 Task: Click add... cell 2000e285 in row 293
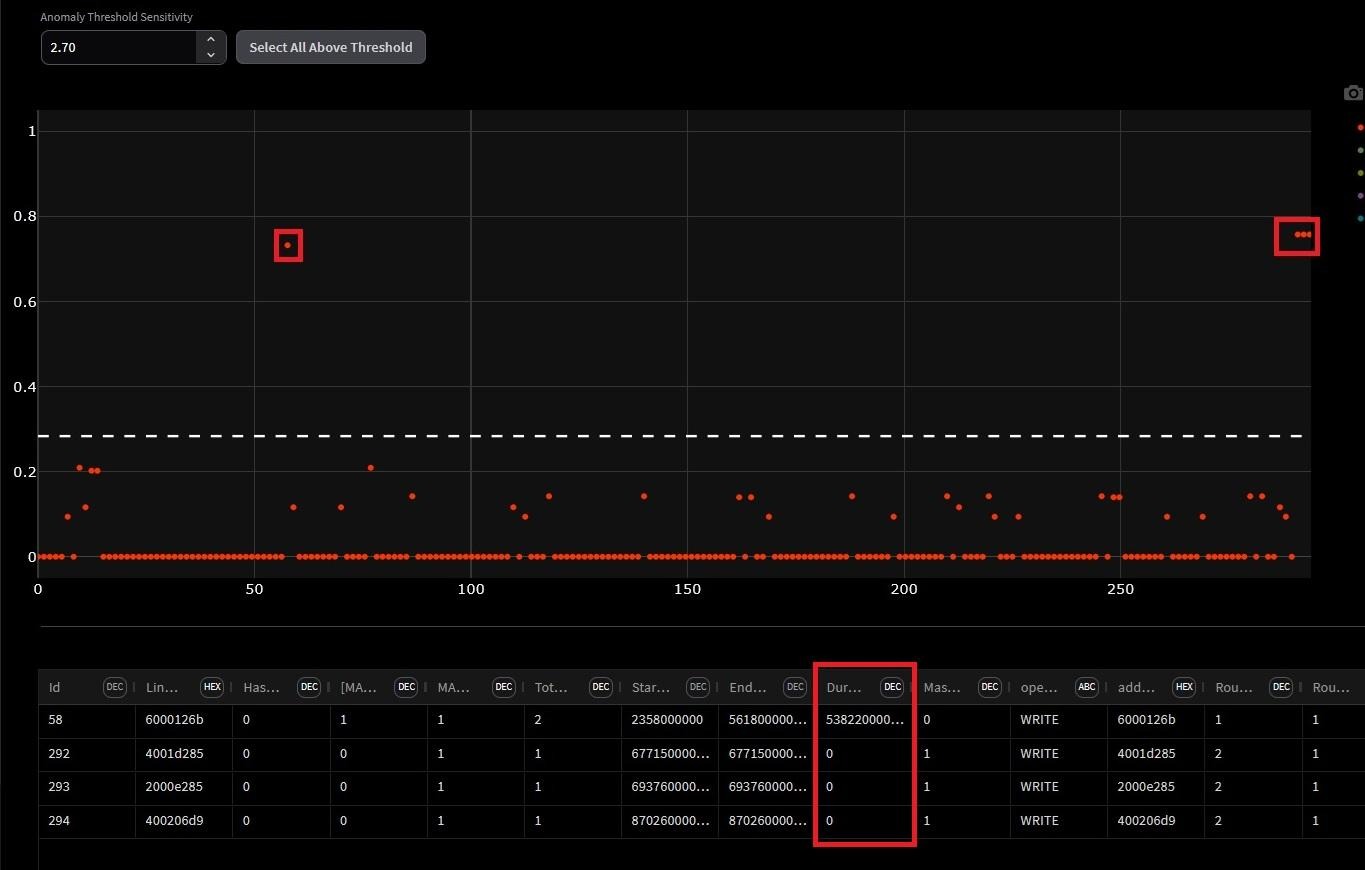click(1156, 787)
